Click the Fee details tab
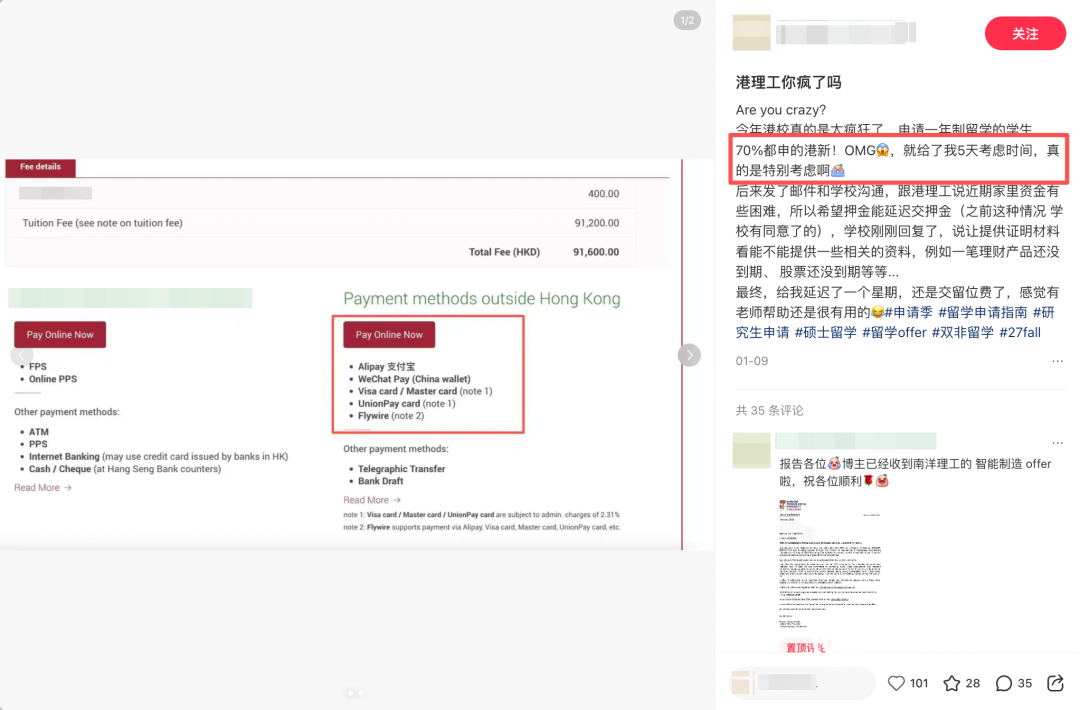 click(40, 167)
